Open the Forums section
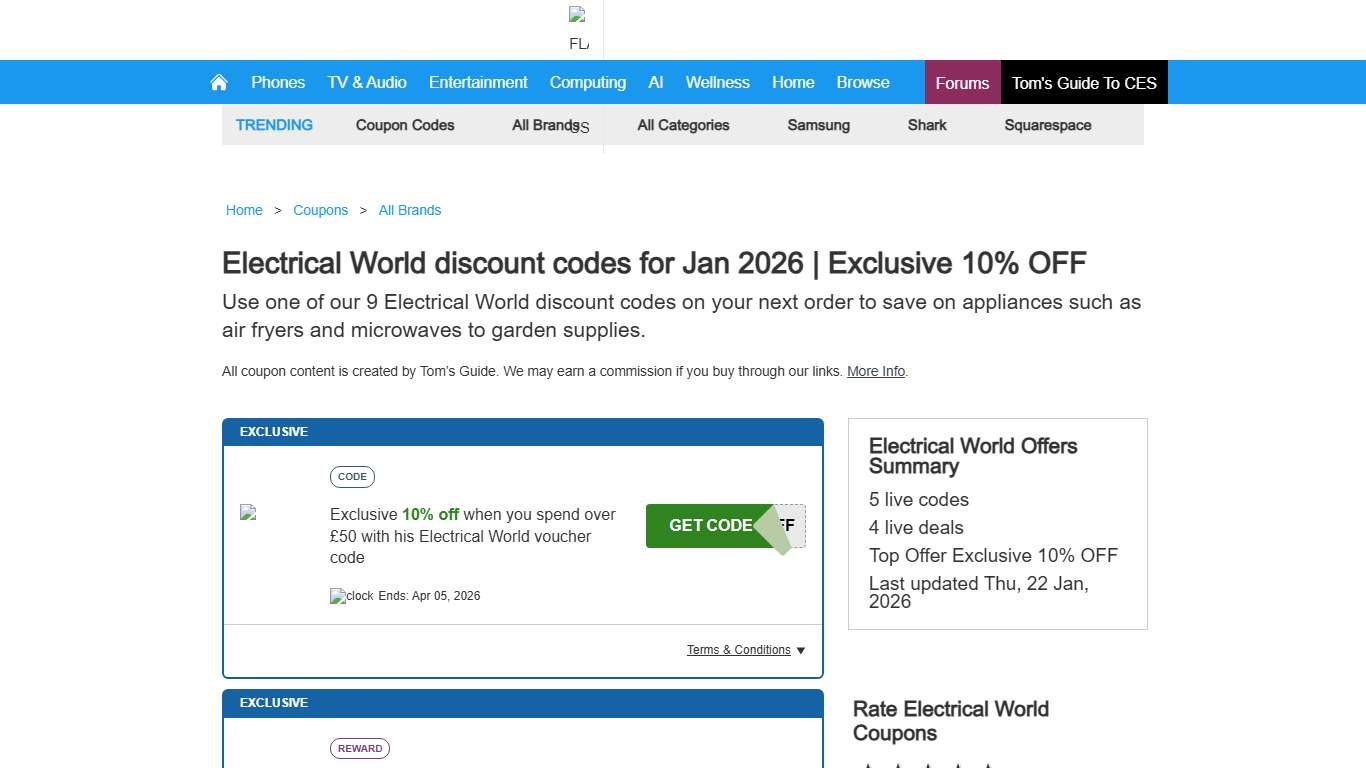Viewport: 1366px width, 768px height. pyautogui.click(x=961, y=82)
